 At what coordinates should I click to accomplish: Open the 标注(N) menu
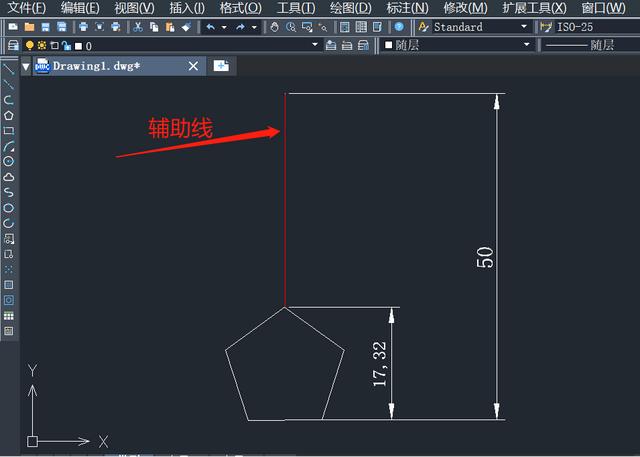[407, 8]
